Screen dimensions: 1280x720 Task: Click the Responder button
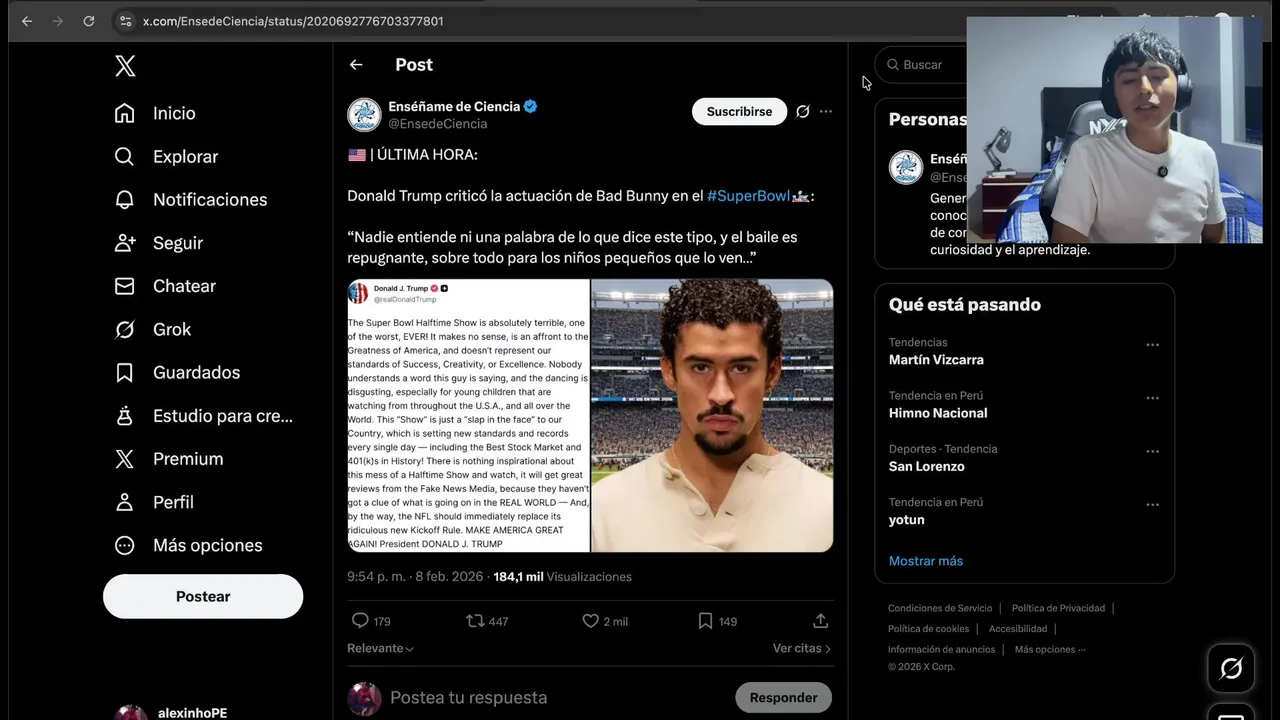coord(783,697)
